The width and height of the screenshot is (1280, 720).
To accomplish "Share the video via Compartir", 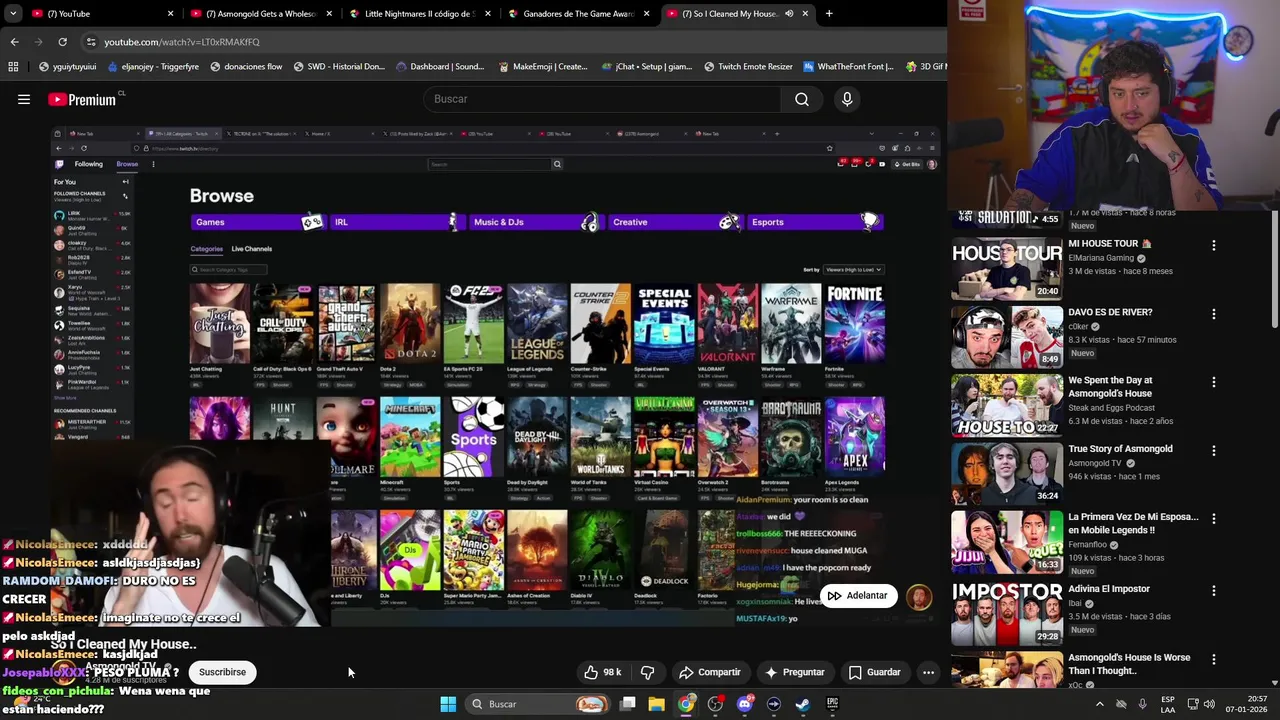I will point(709,672).
